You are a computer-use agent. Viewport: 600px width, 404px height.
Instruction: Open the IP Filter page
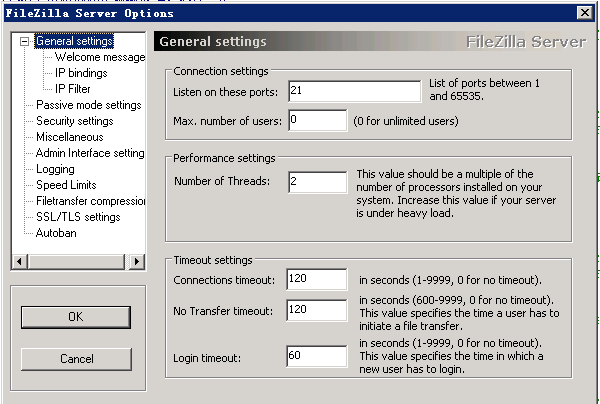coord(73,89)
